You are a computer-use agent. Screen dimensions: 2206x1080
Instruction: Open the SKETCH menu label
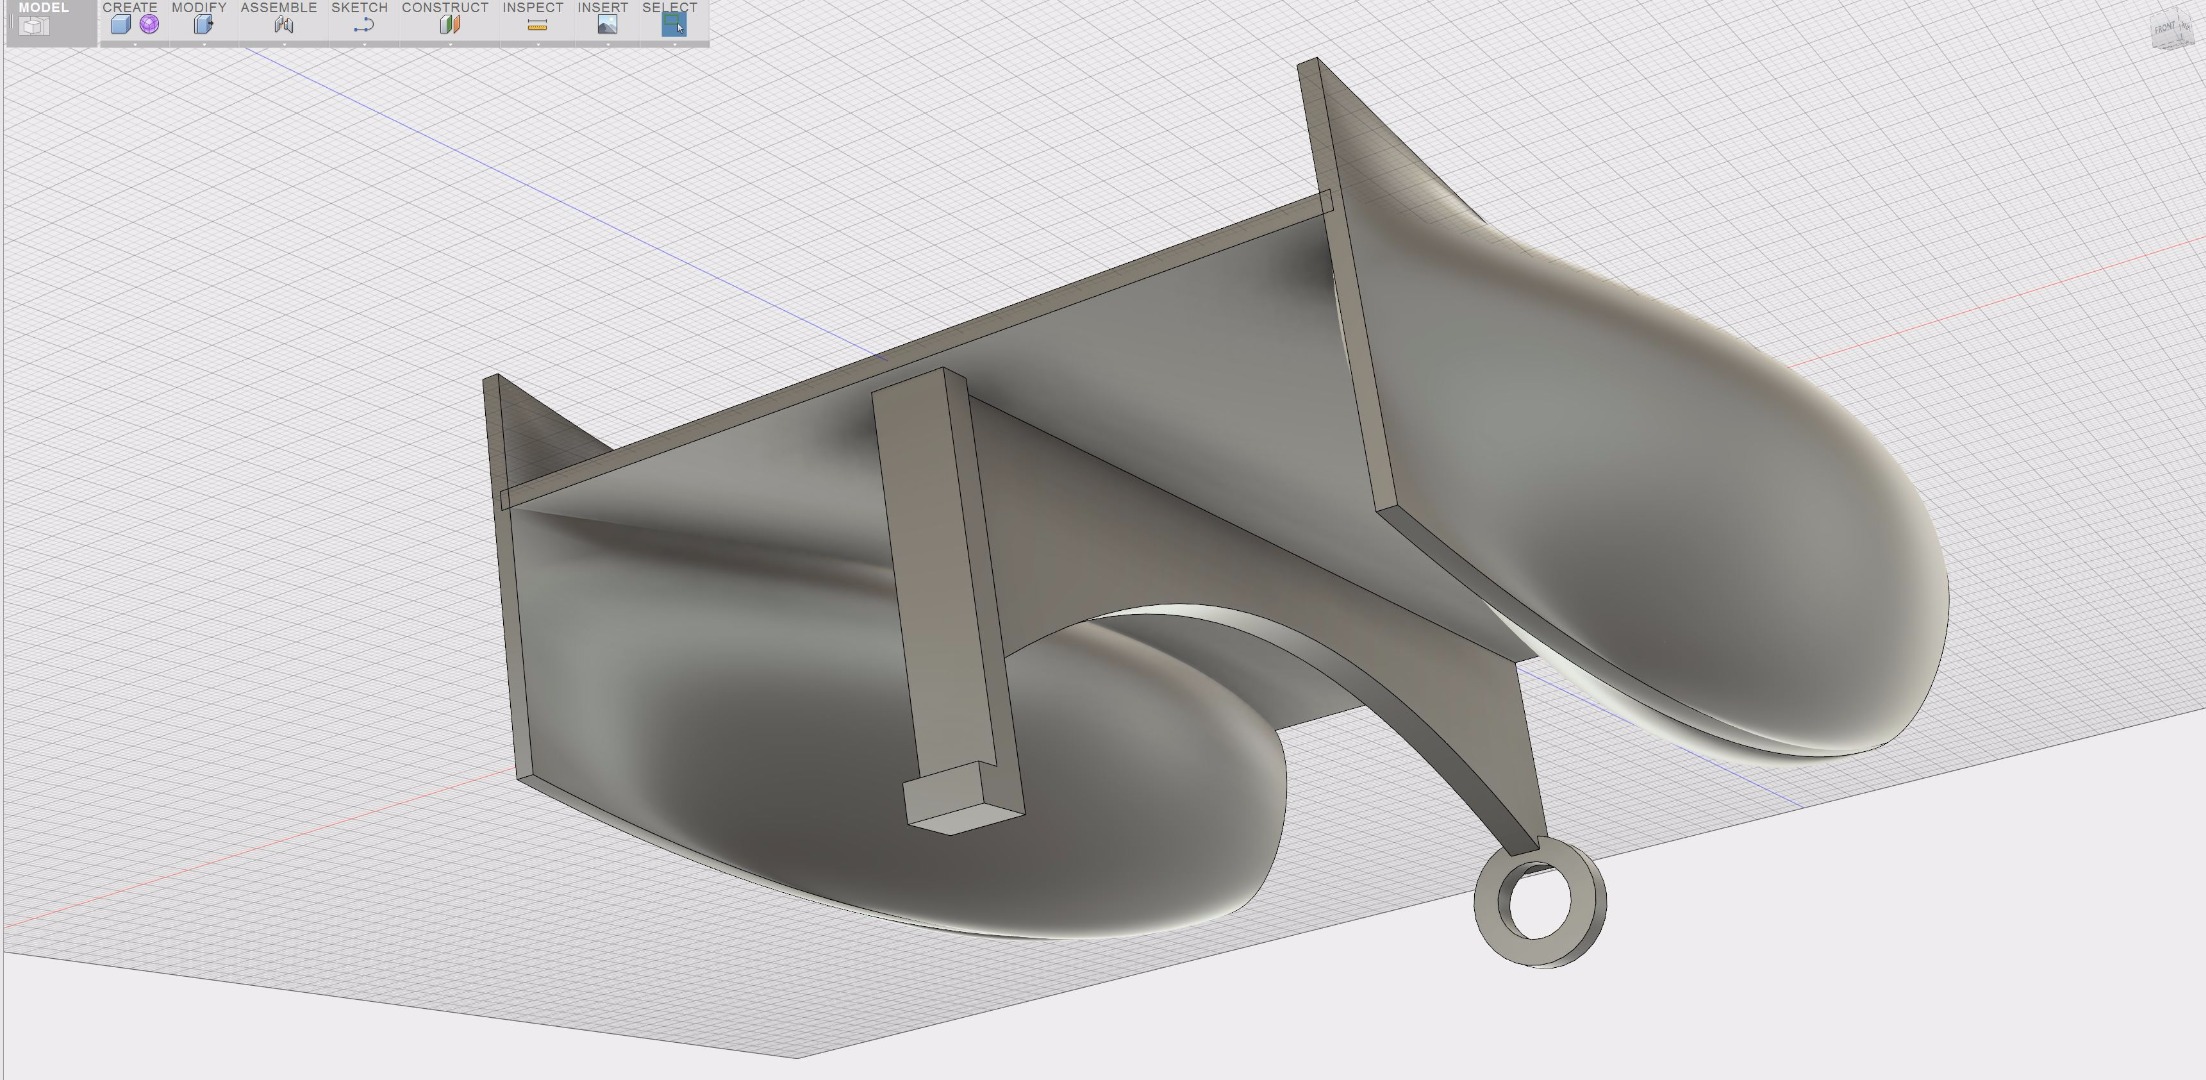pos(359,7)
